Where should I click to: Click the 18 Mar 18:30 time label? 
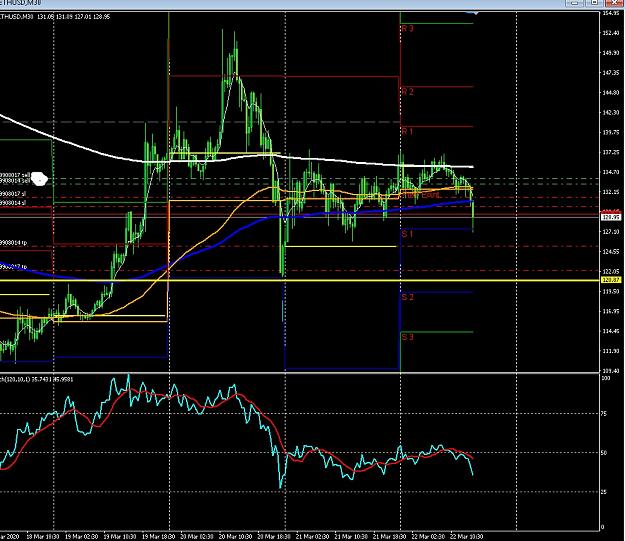click(43, 537)
